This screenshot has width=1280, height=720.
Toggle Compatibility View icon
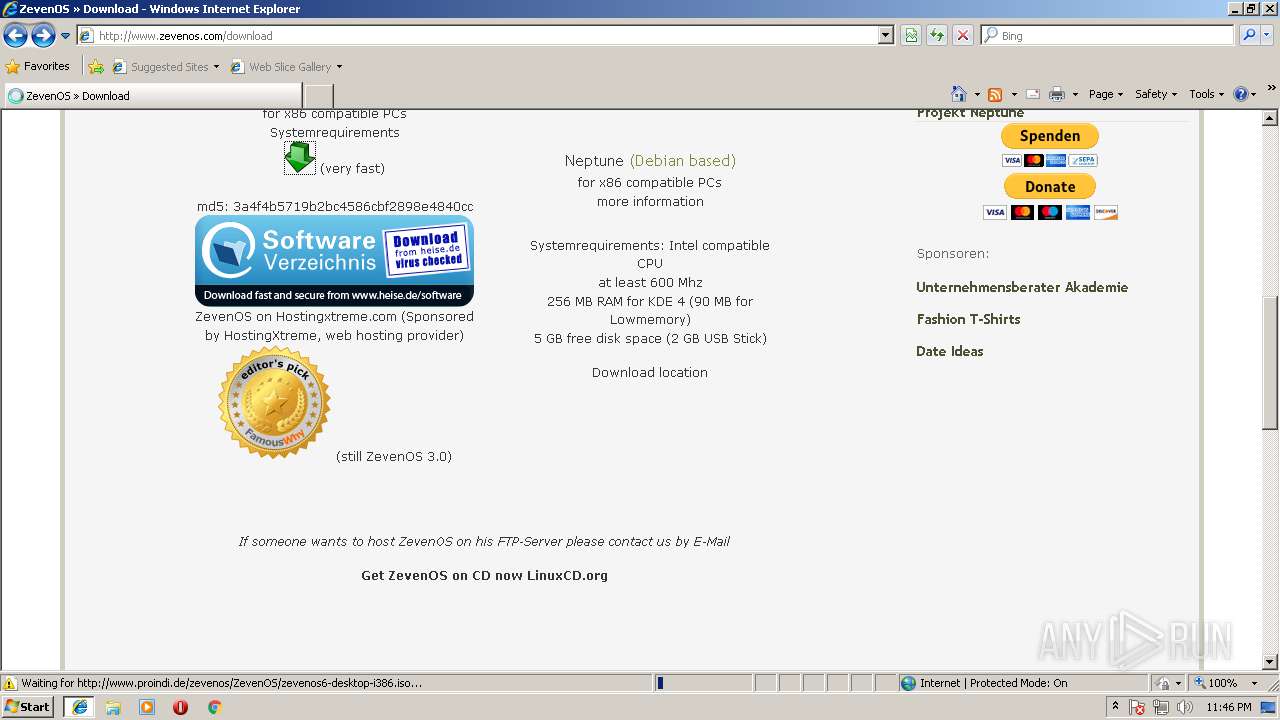911,35
